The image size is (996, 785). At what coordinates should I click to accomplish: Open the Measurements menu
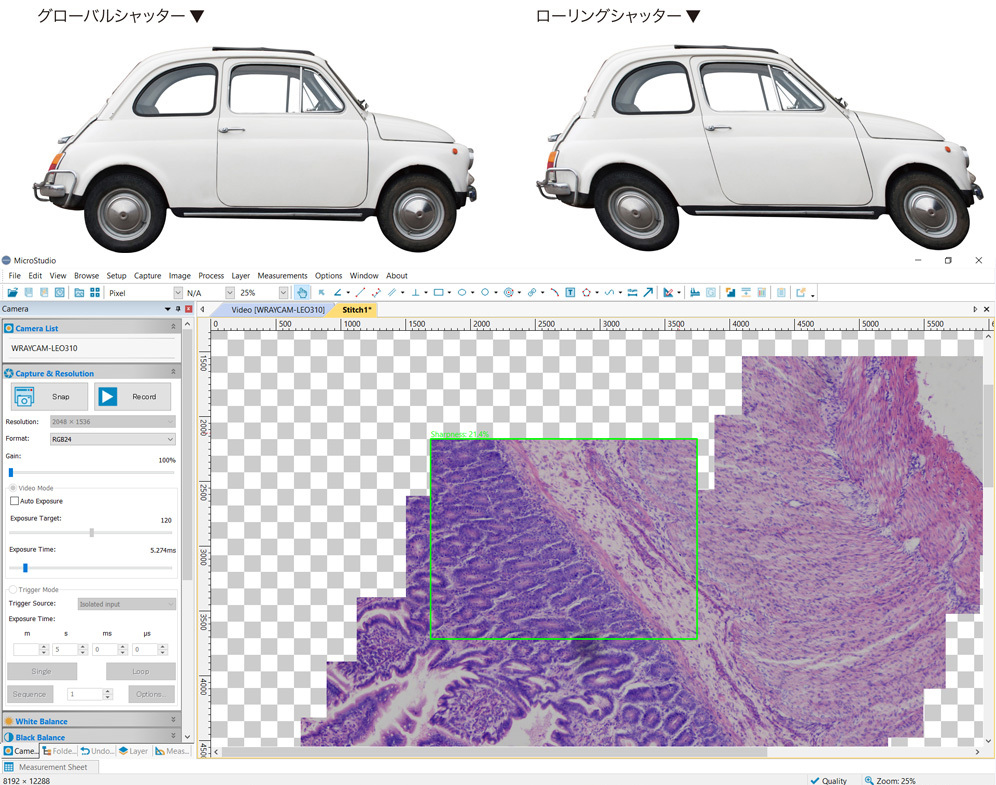tap(282, 276)
